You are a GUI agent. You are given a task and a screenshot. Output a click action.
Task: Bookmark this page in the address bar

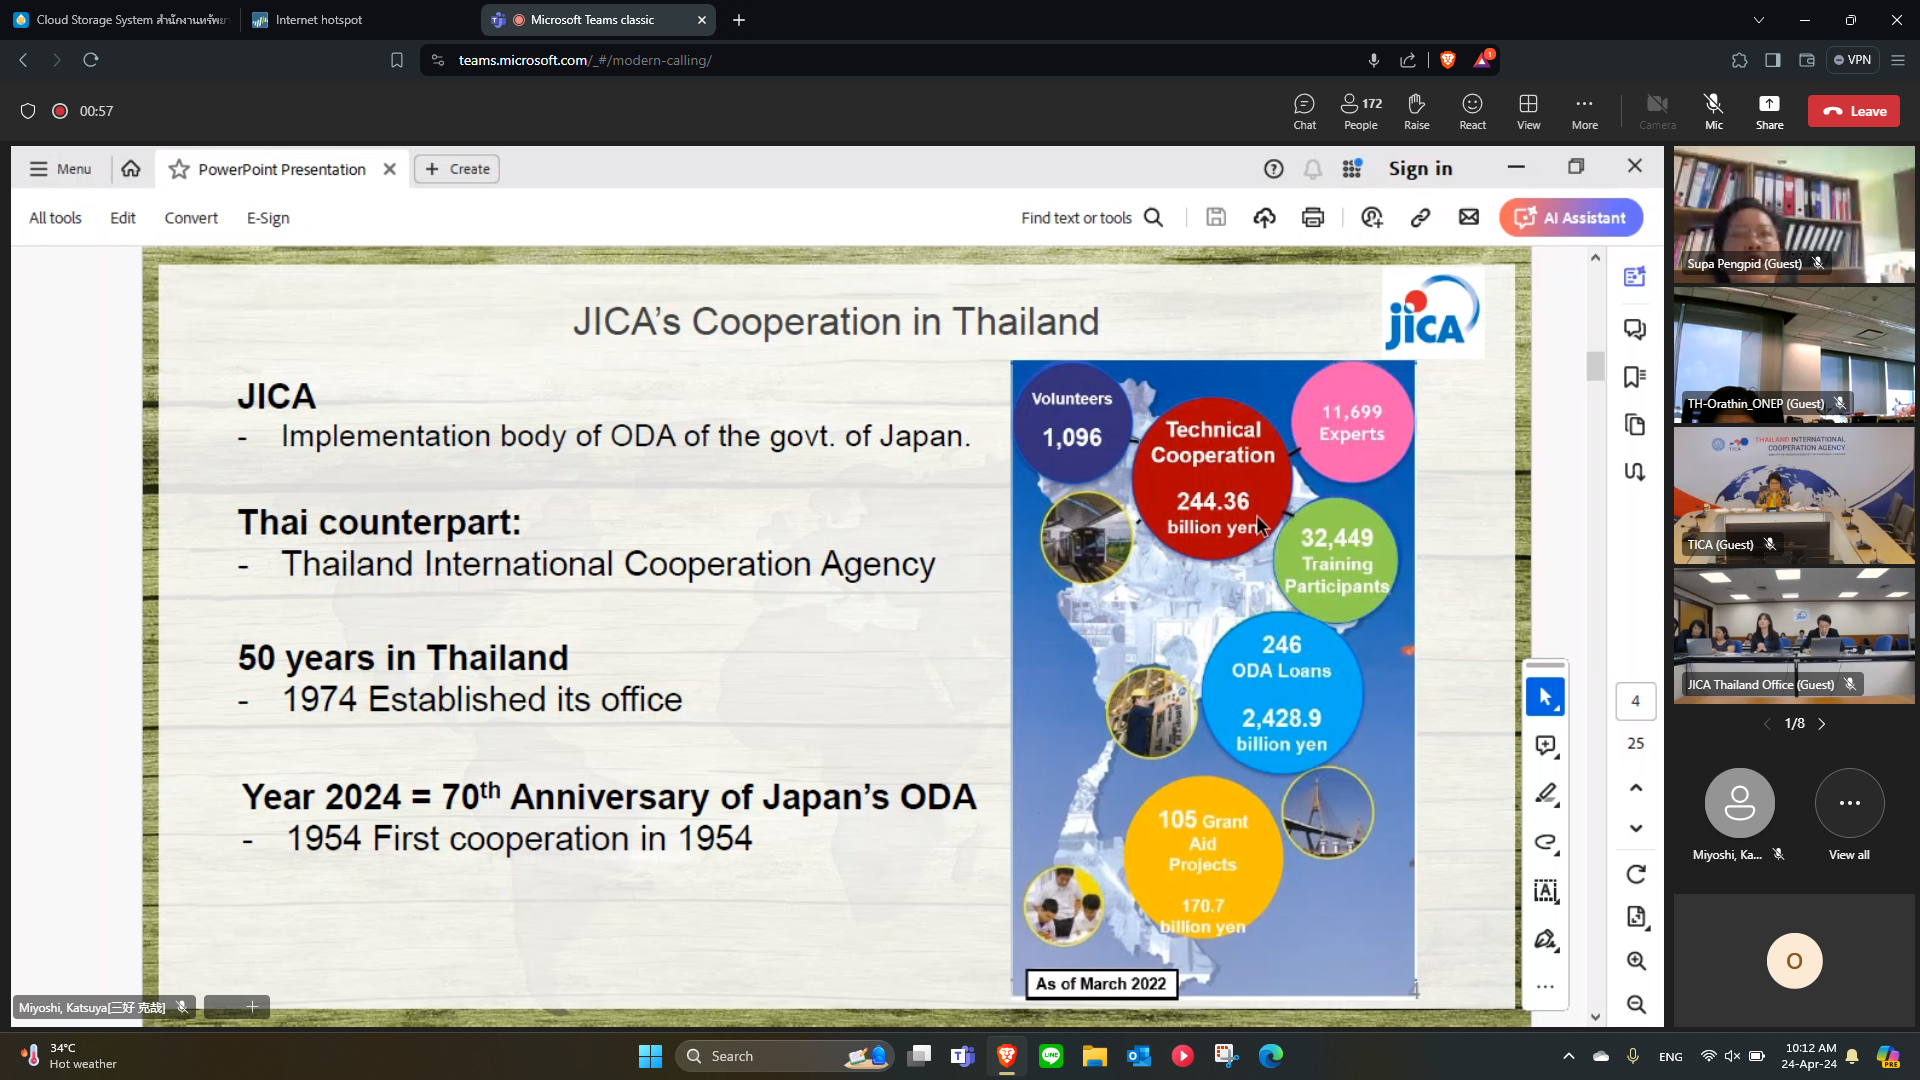[397, 60]
